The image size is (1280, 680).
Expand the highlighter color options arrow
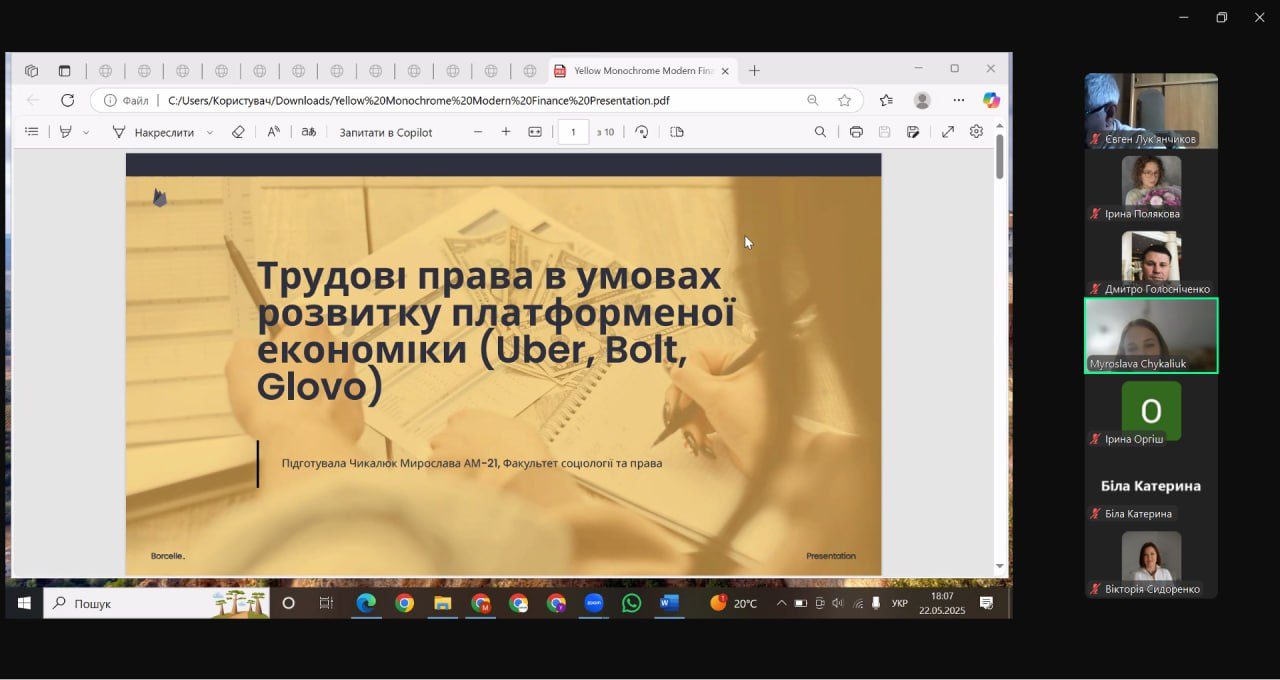tap(86, 132)
